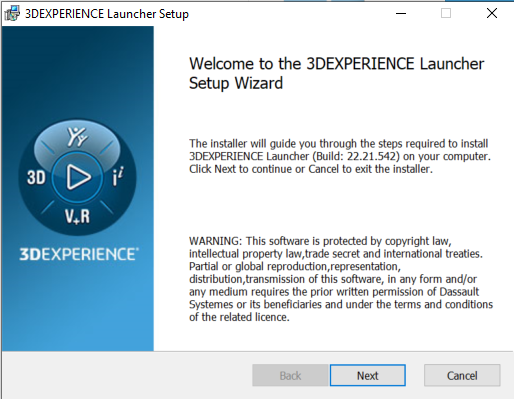Image resolution: width=514 pixels, height=399 pixels.
Task: Click Next to continue the installation
Action: coord(368,375)
